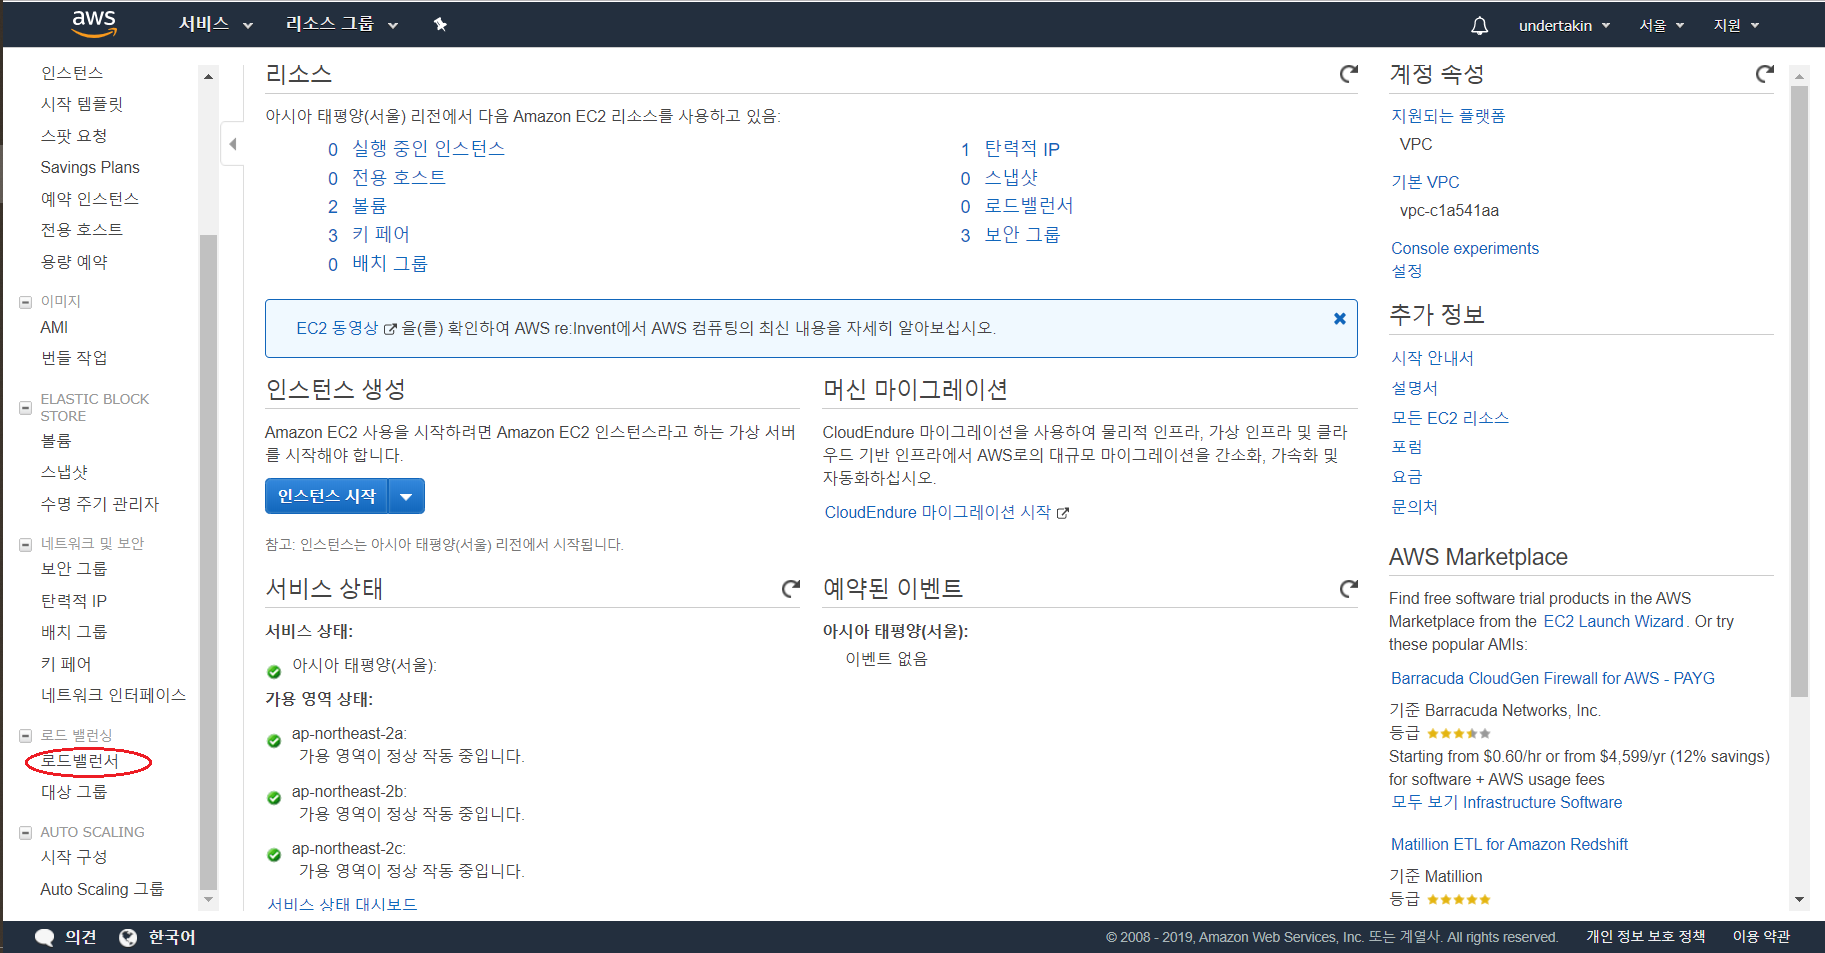Click CloudEndure 마이그레이션 시작 link
Viewport: 1825px width, 953px height.
click(938, 512)
